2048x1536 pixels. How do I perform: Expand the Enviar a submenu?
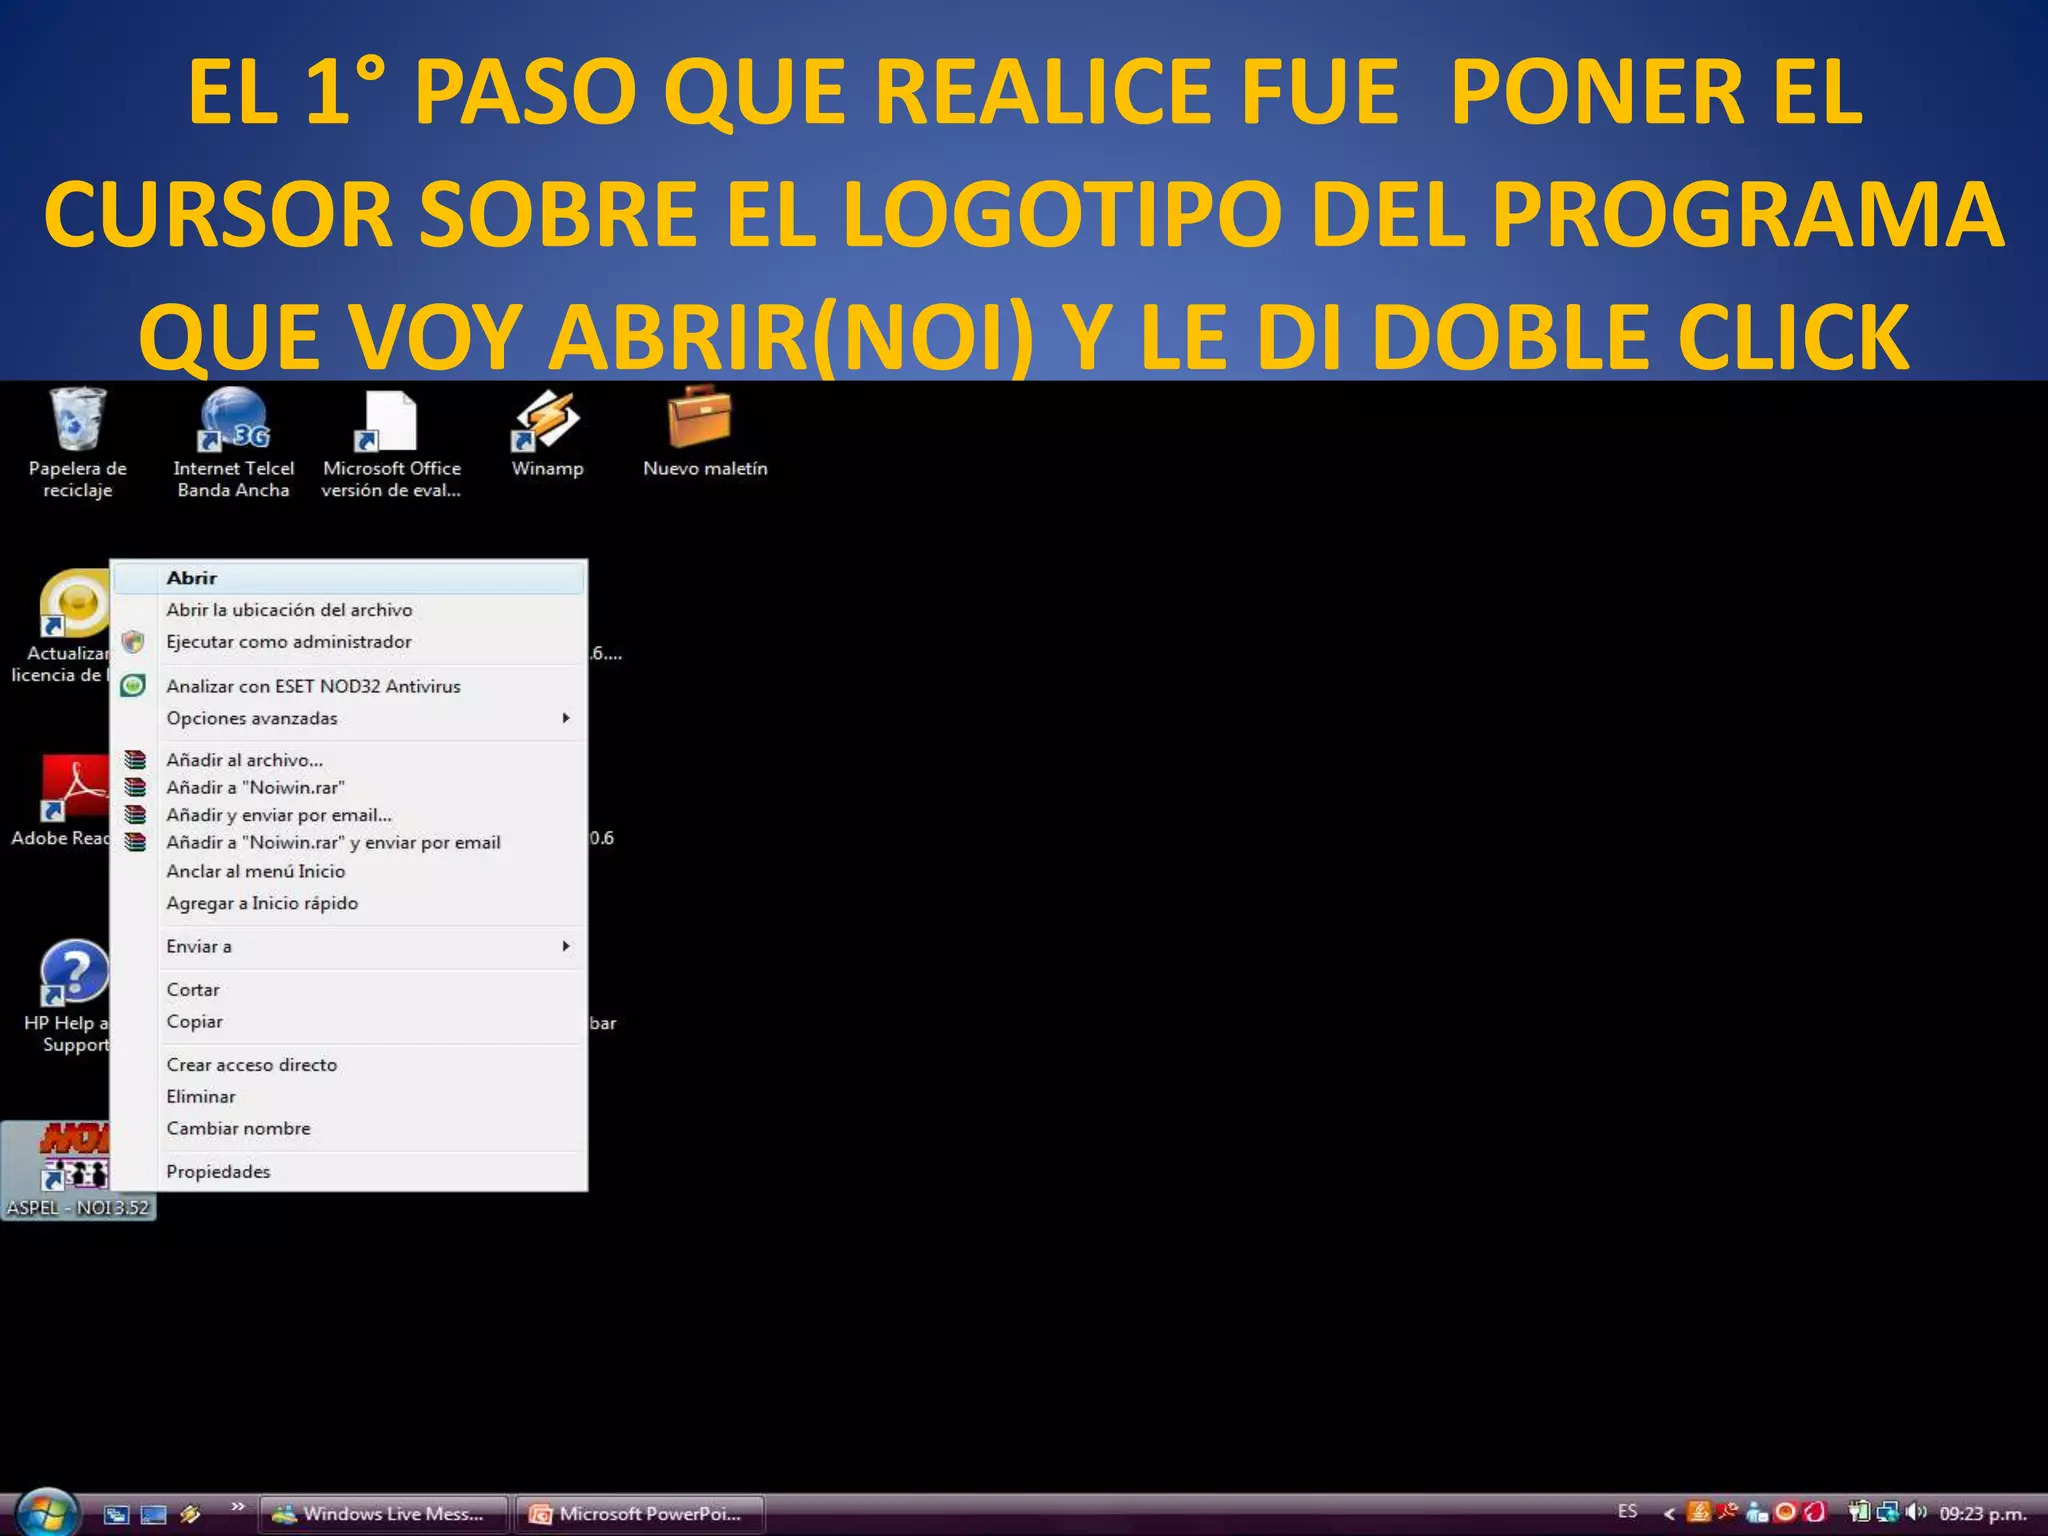click(199, 946)
